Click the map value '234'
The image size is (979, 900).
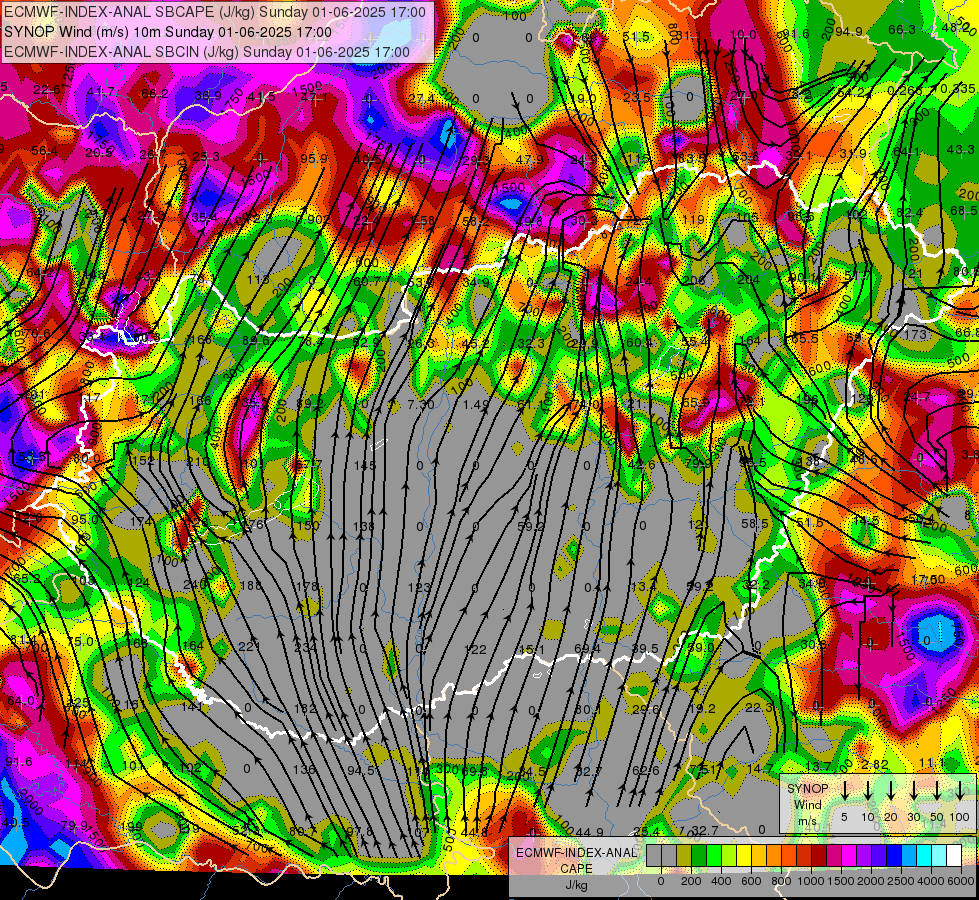pyautogui.click(x=305, y=648)
